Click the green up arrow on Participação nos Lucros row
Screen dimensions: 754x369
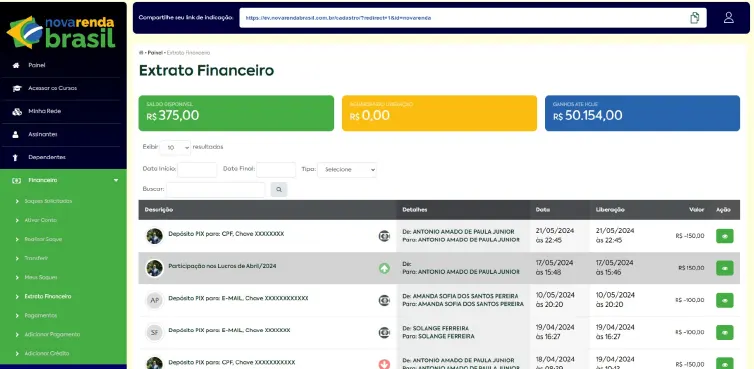384,268
